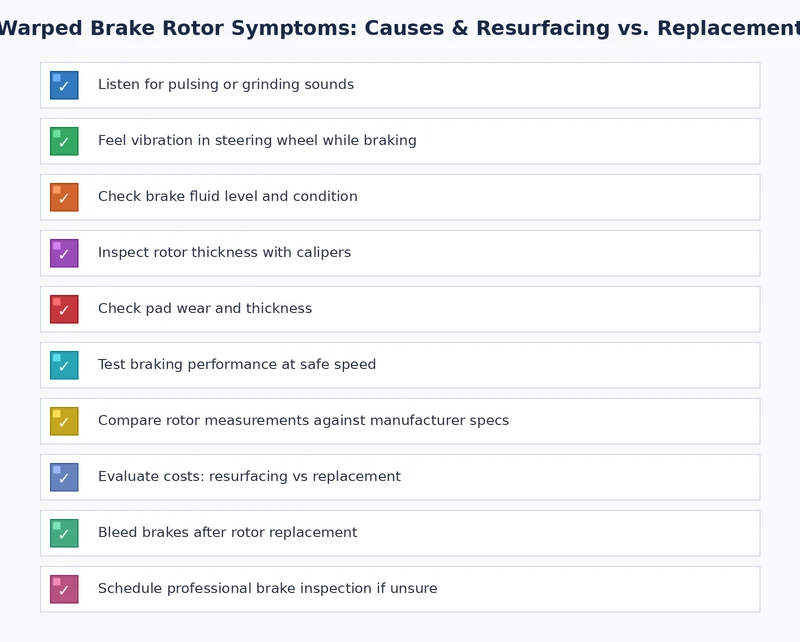This screenshot has height=642, width=800.
Task: Click the blue-purple checkmark swatch on cost evaluation
Action: (64, 477)
